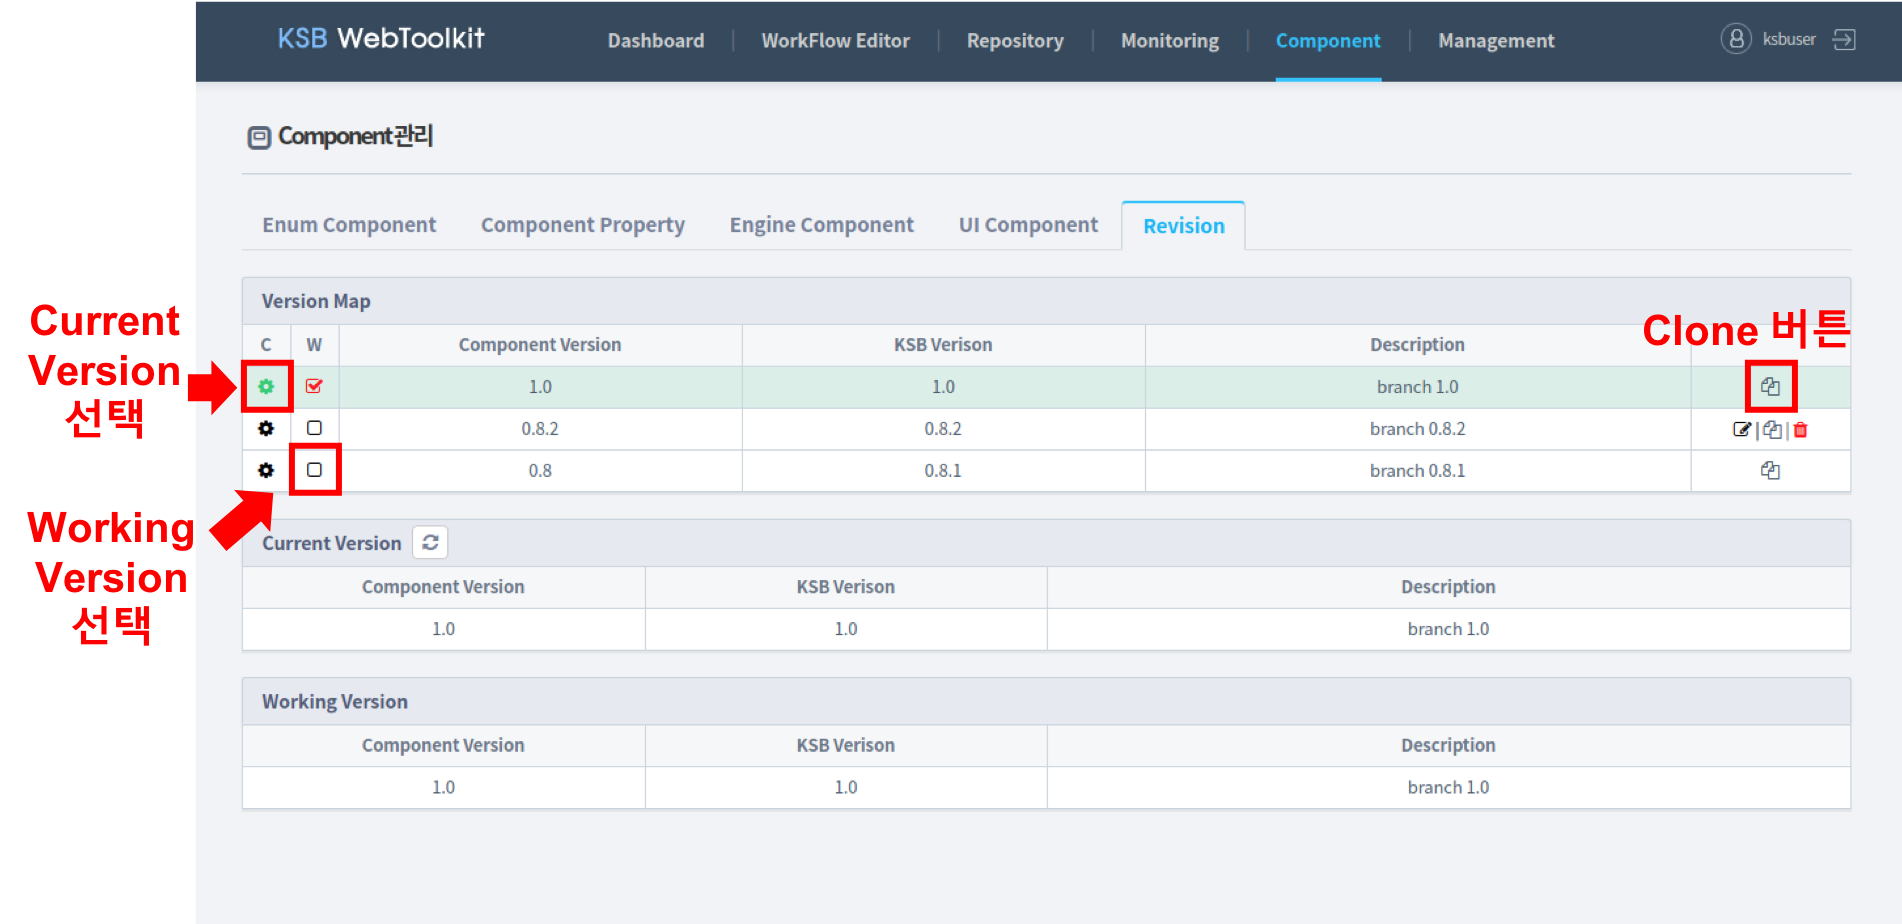Image resolution: width=1902 pixels, height=924 pixels.
Task: Click the KSB WebToolkit logo
Action: [381, 38]
